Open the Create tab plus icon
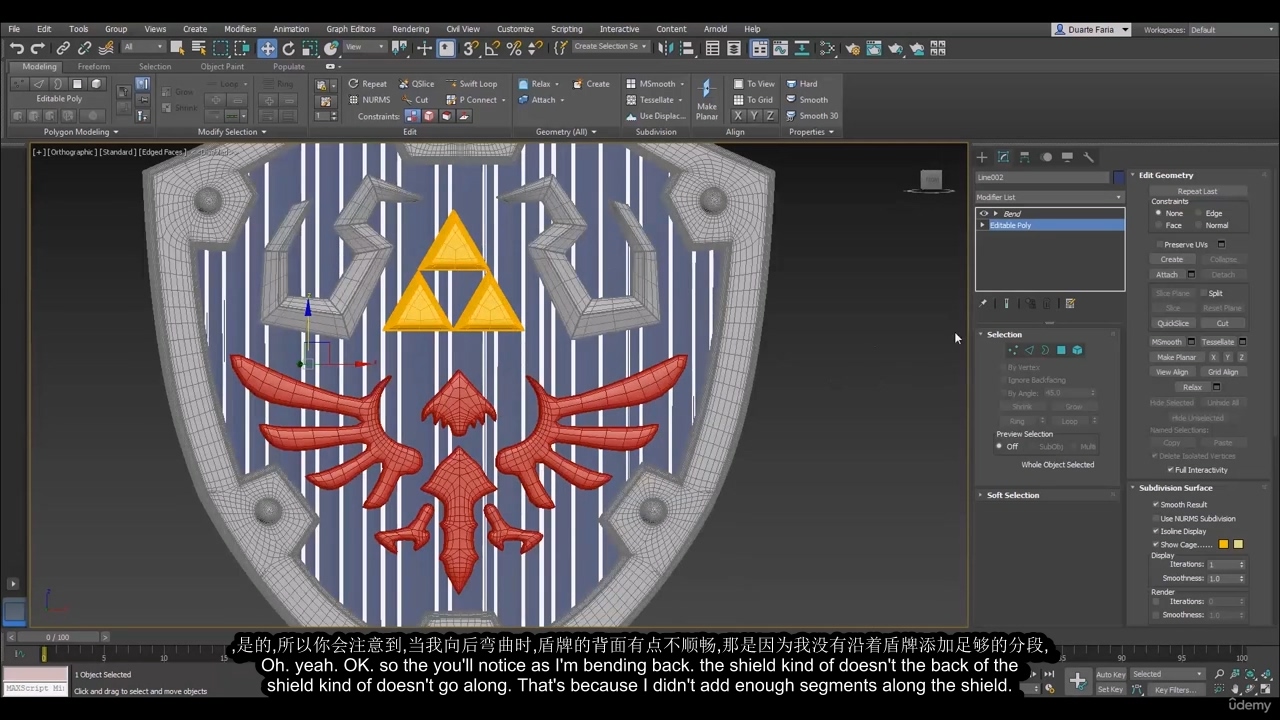 tap(982, 157)
